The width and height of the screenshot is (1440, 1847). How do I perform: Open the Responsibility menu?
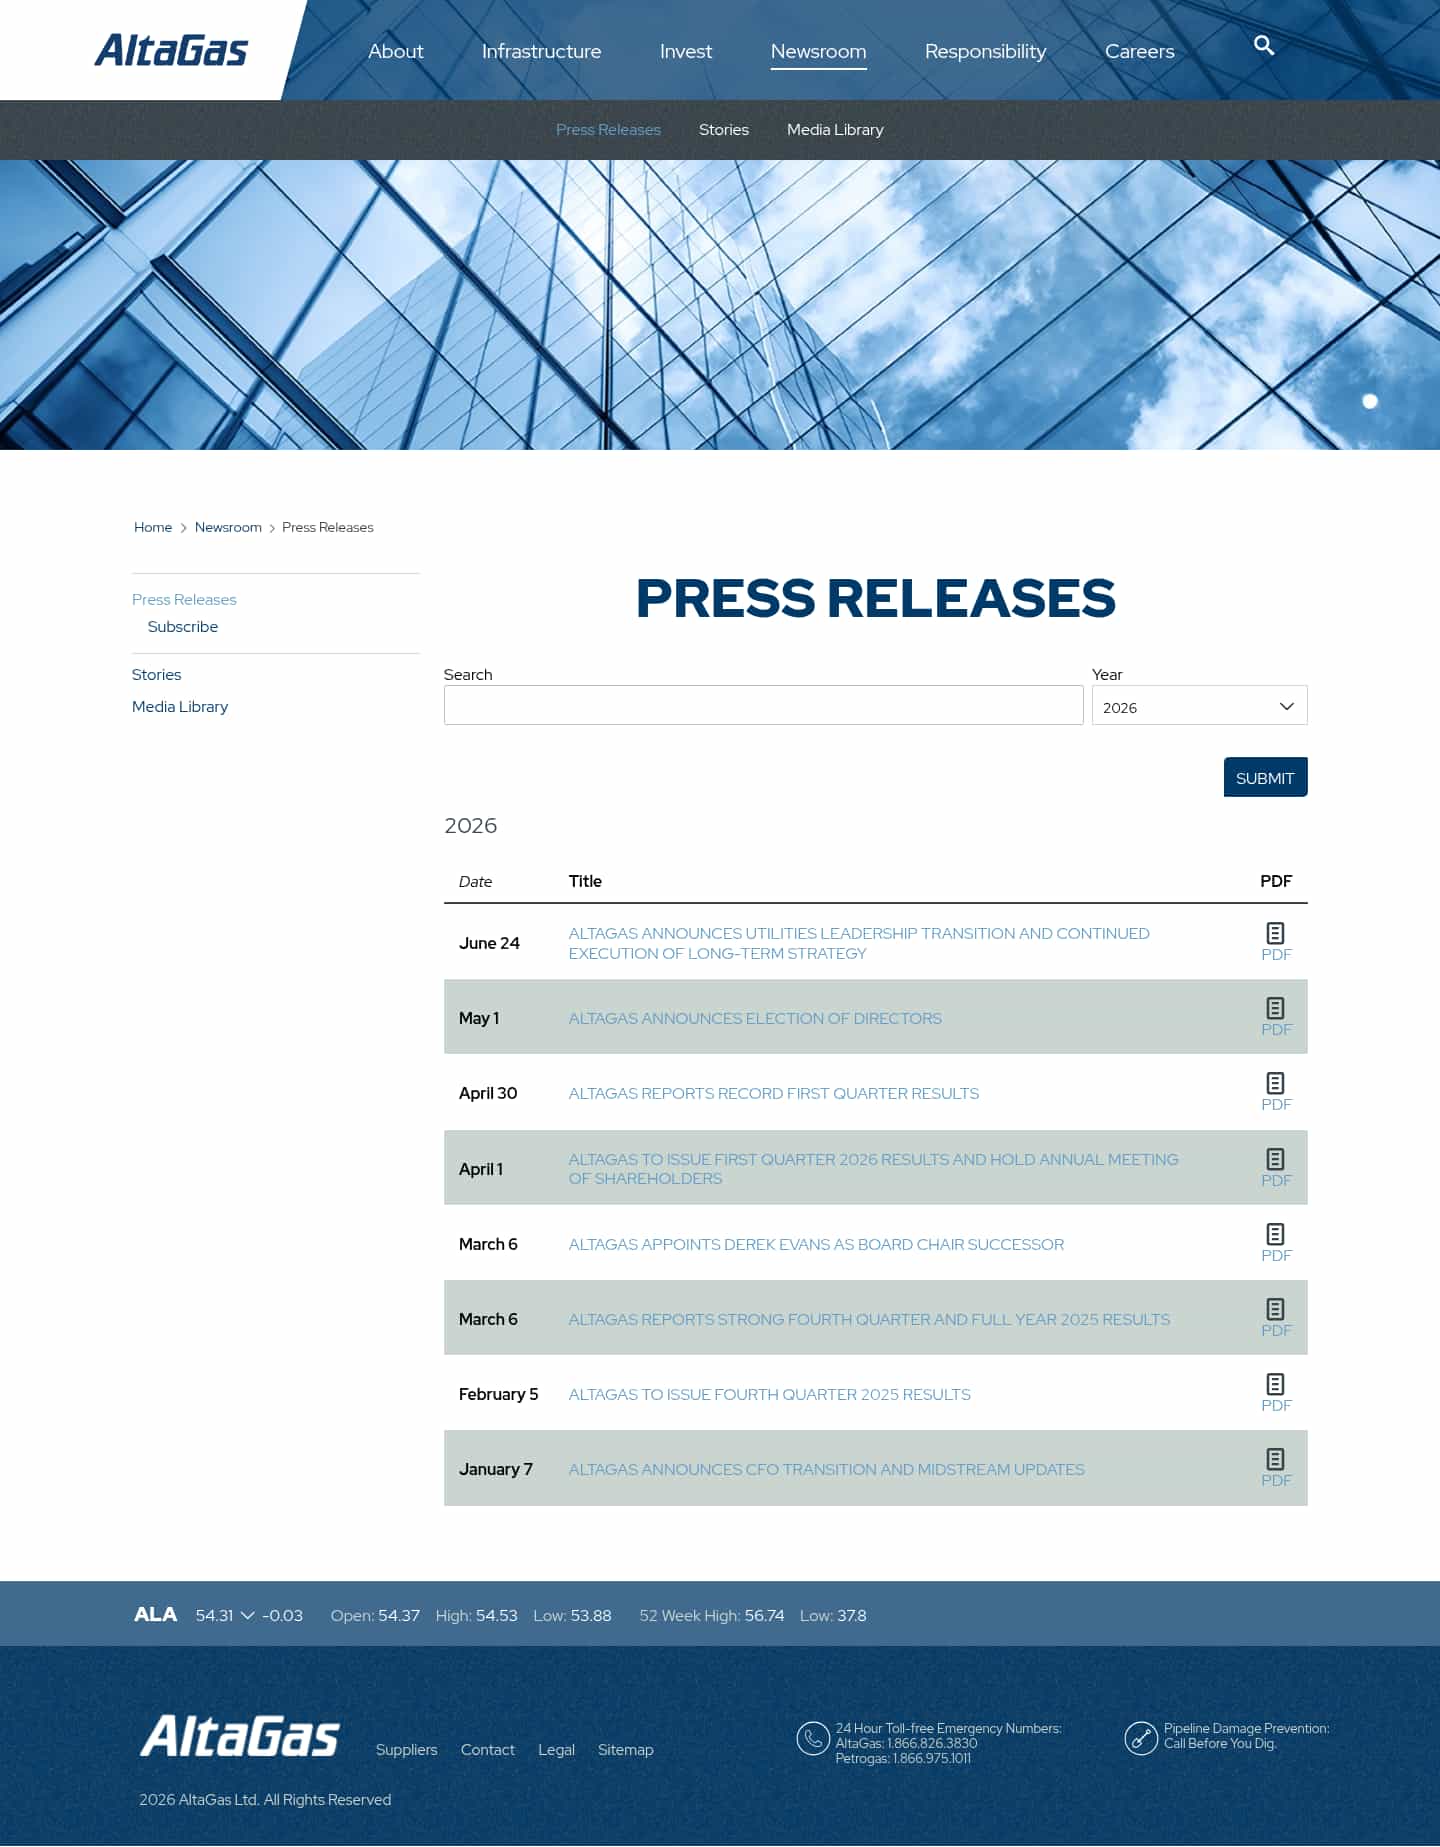(x=985, y=51)
